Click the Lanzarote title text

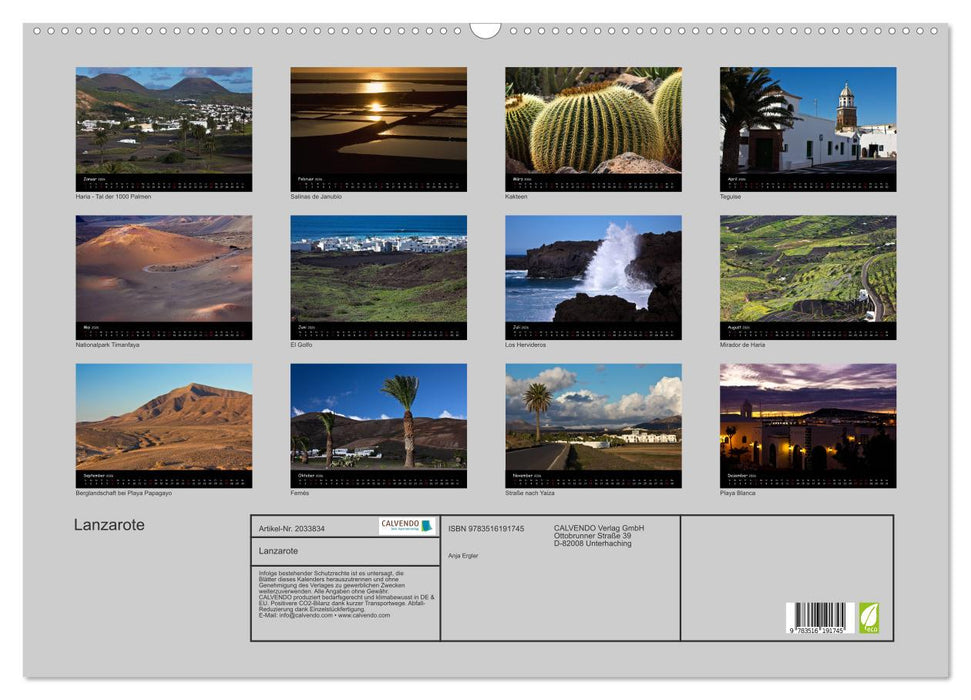coord(109,523)
